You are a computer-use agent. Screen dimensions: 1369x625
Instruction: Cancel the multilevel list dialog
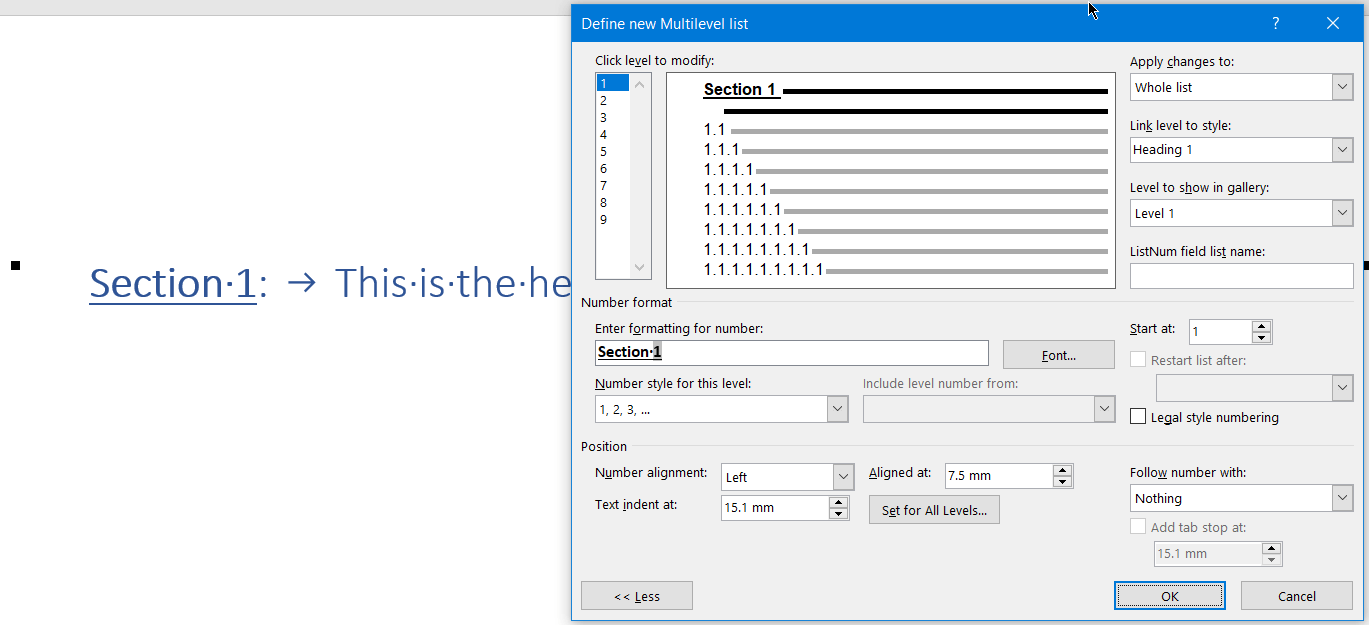click(1297, 596)
